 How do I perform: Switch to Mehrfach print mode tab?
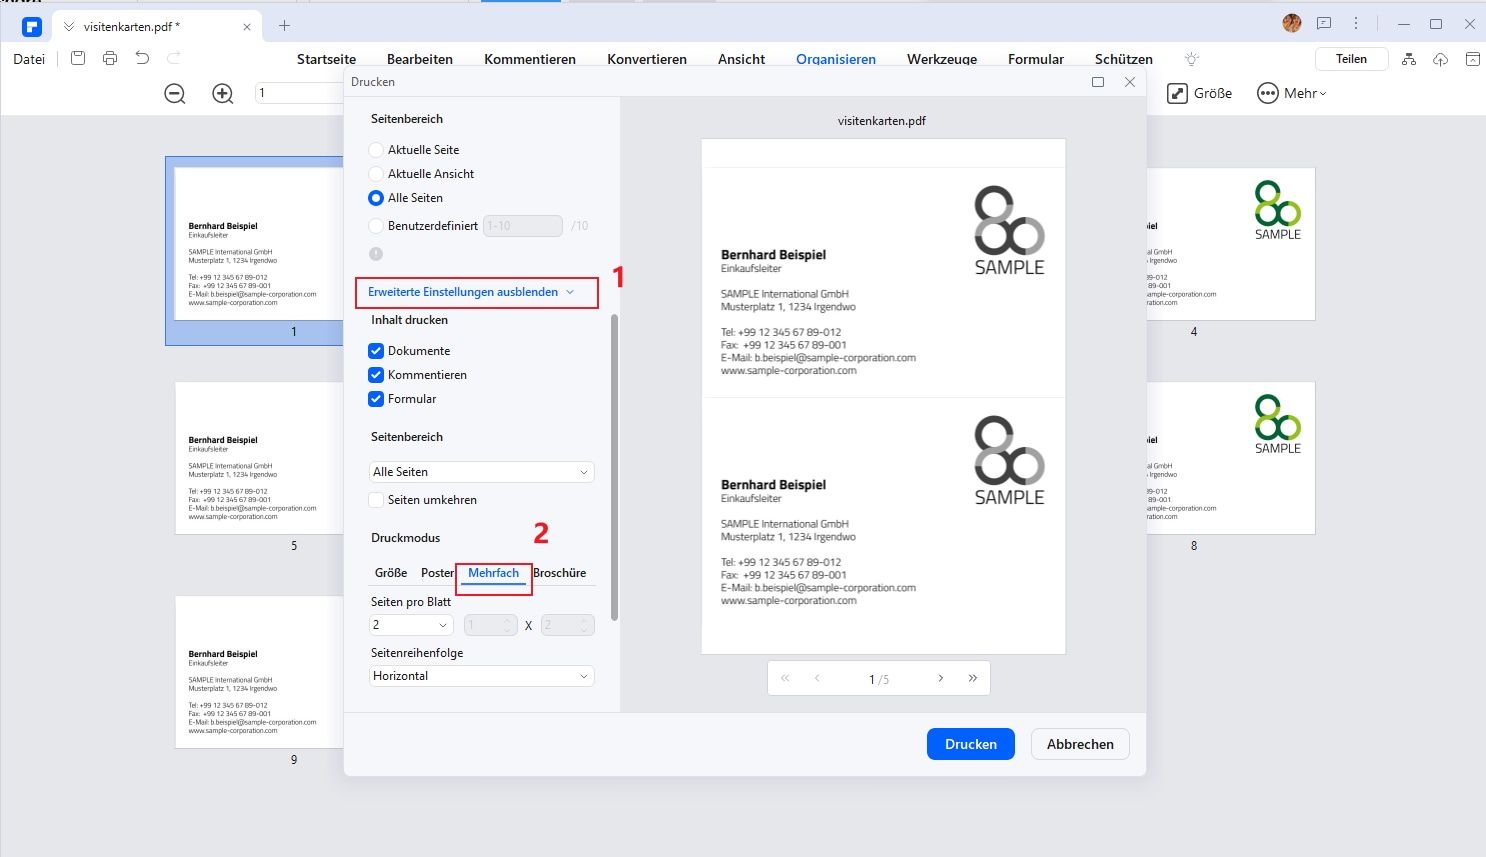[494, 573]
